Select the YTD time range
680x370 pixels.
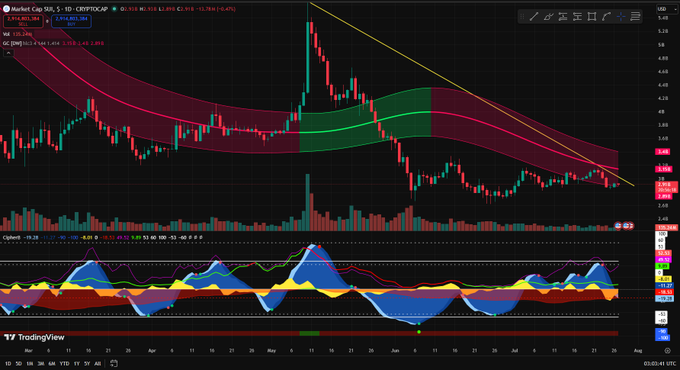[x=64, y=363]
